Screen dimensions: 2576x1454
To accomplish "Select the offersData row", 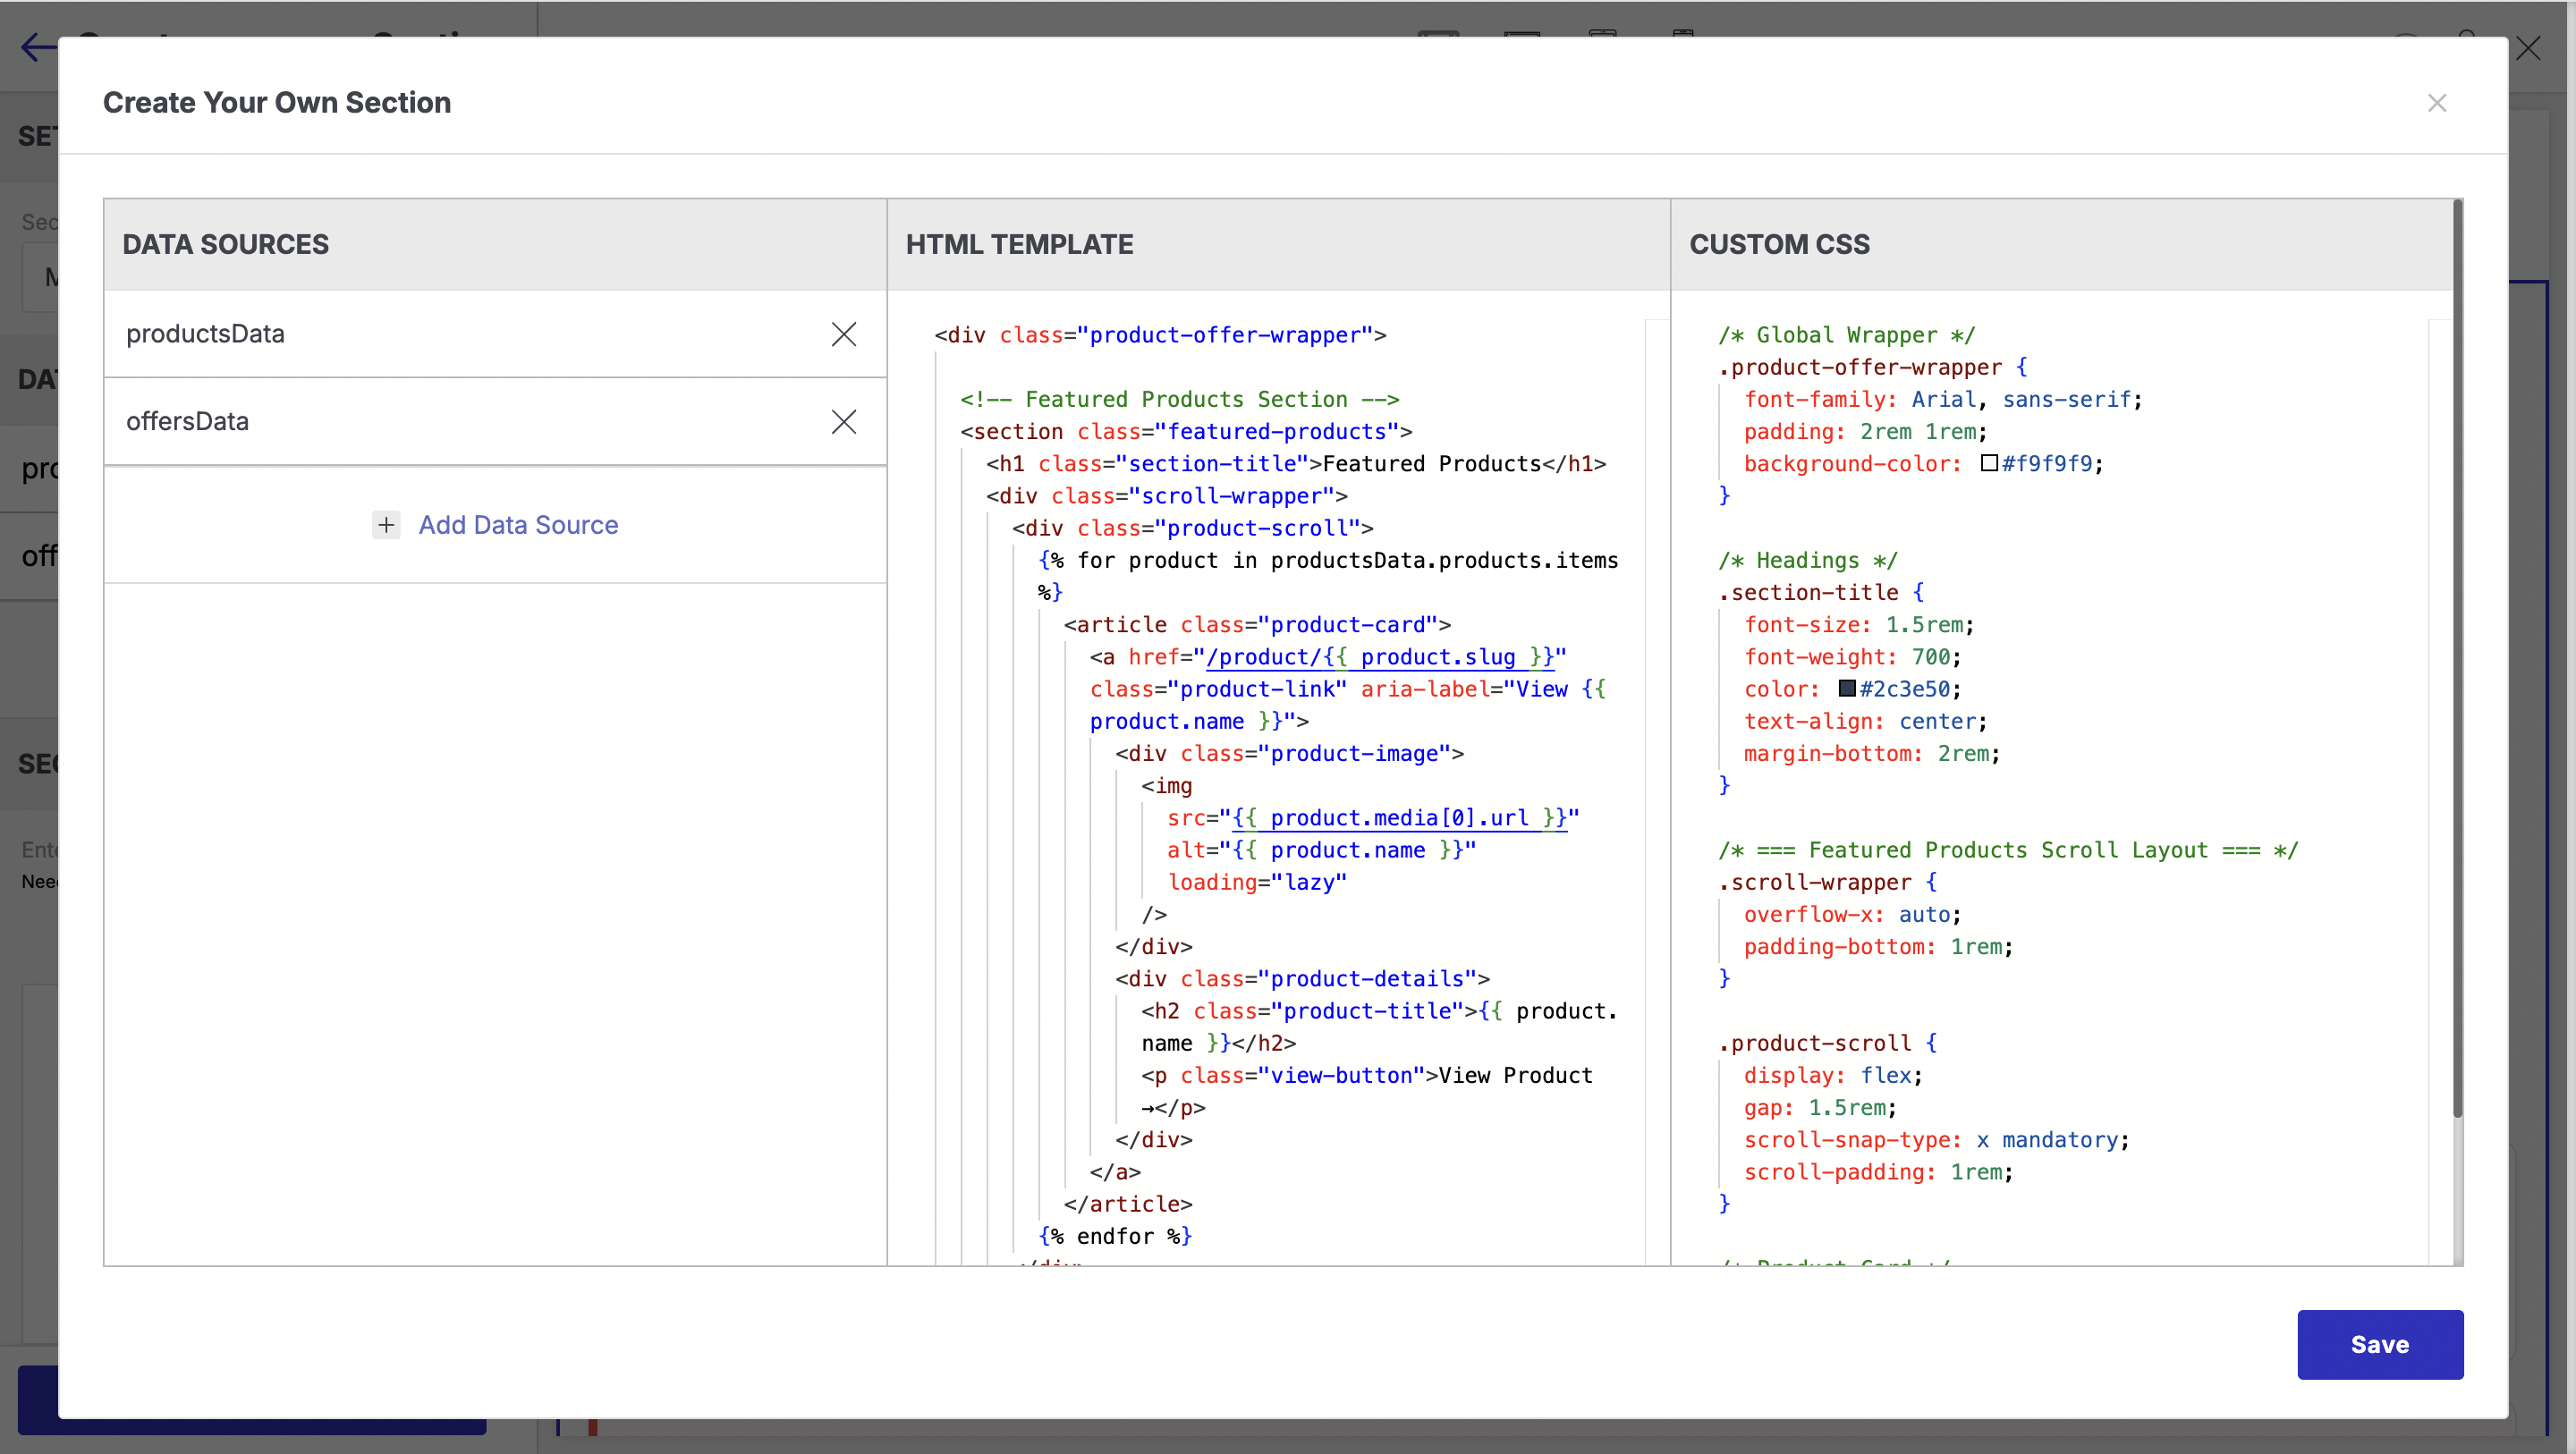I will tap(495, 422).
